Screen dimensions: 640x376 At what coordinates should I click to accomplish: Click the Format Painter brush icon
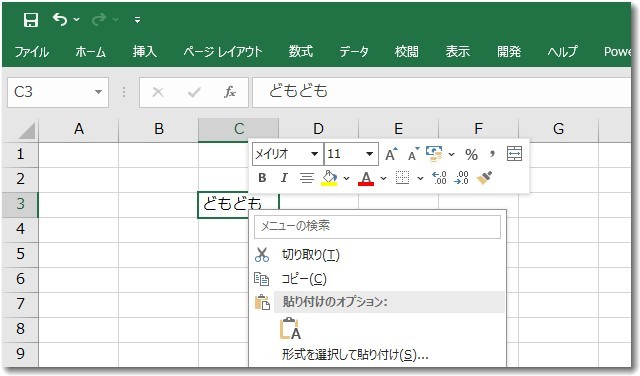point(484,178)
